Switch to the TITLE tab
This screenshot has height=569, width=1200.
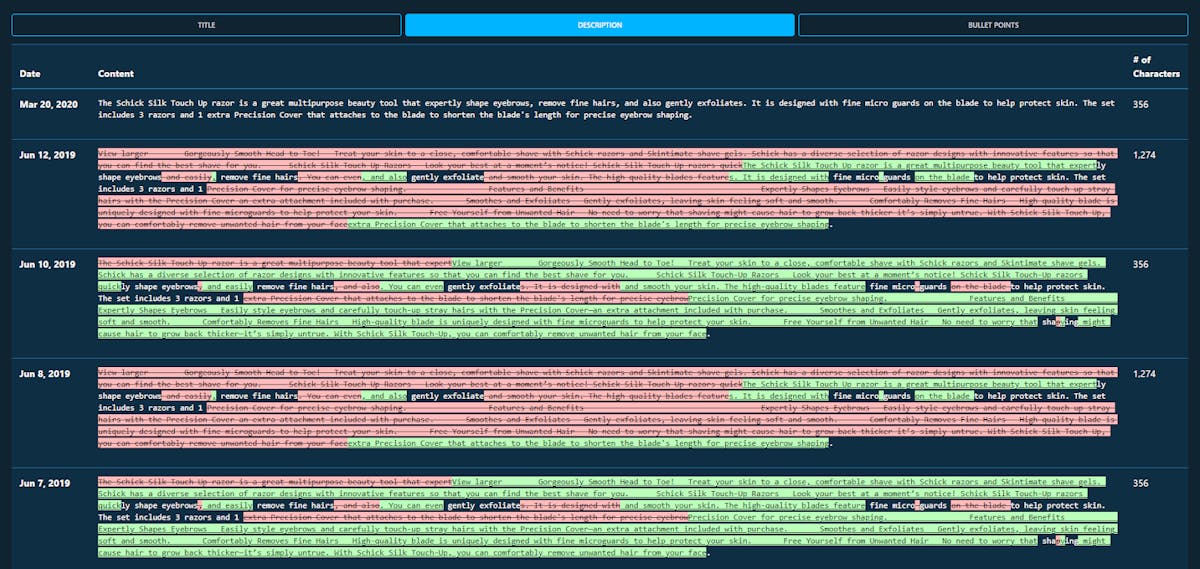pos(206,25)
